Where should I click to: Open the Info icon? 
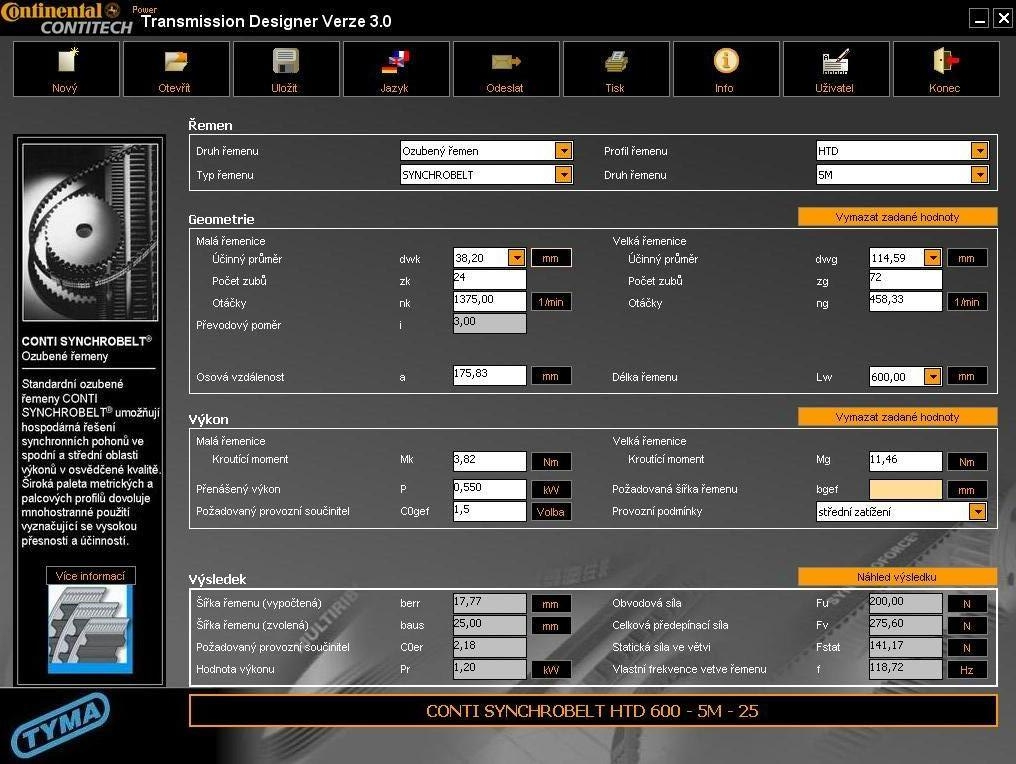[x=726, y=69]
